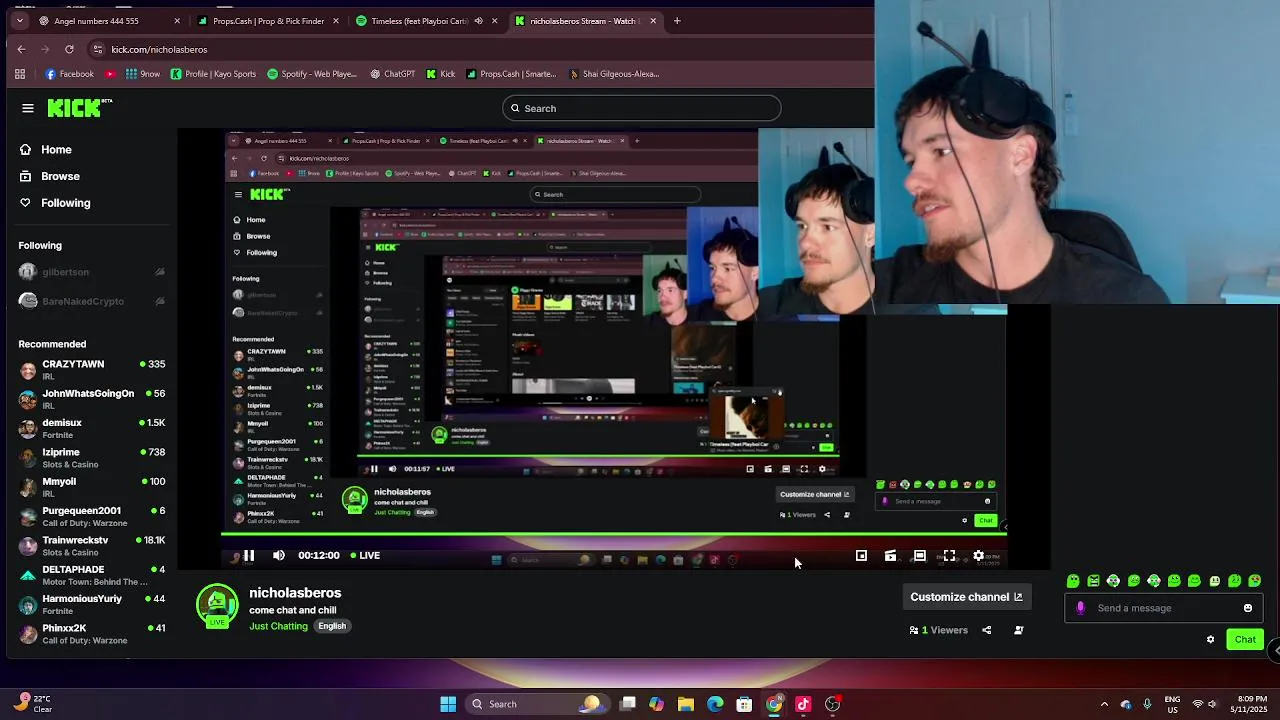This screenshot has height=720, width=1280.
Task: Click Just Chatting category link
Action: [x=278, y=627]
